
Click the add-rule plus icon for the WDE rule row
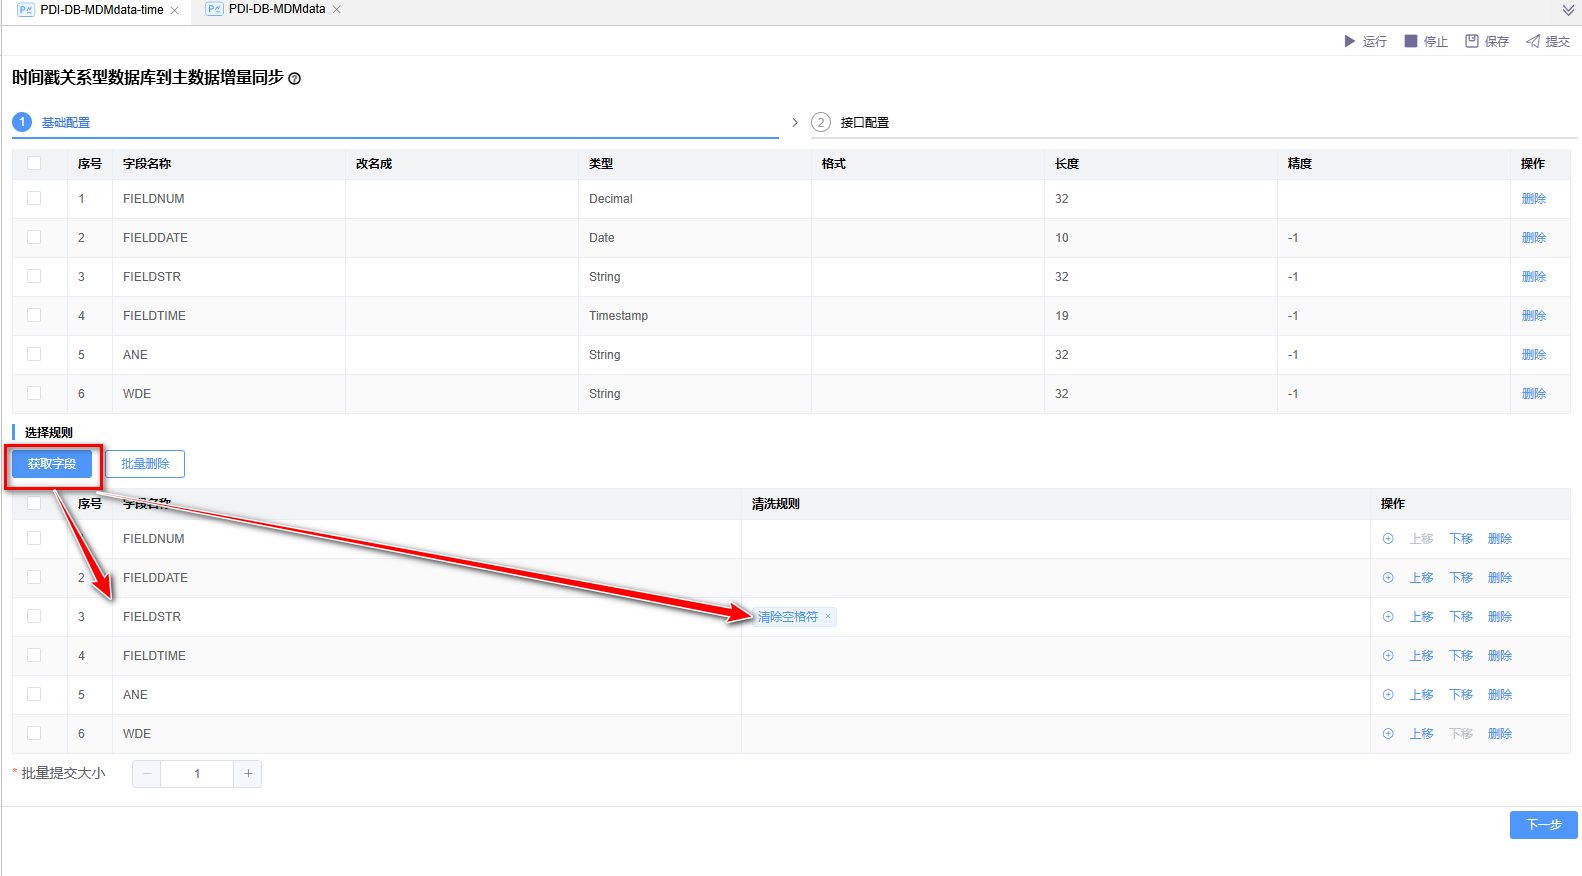tap(1388, 734)
